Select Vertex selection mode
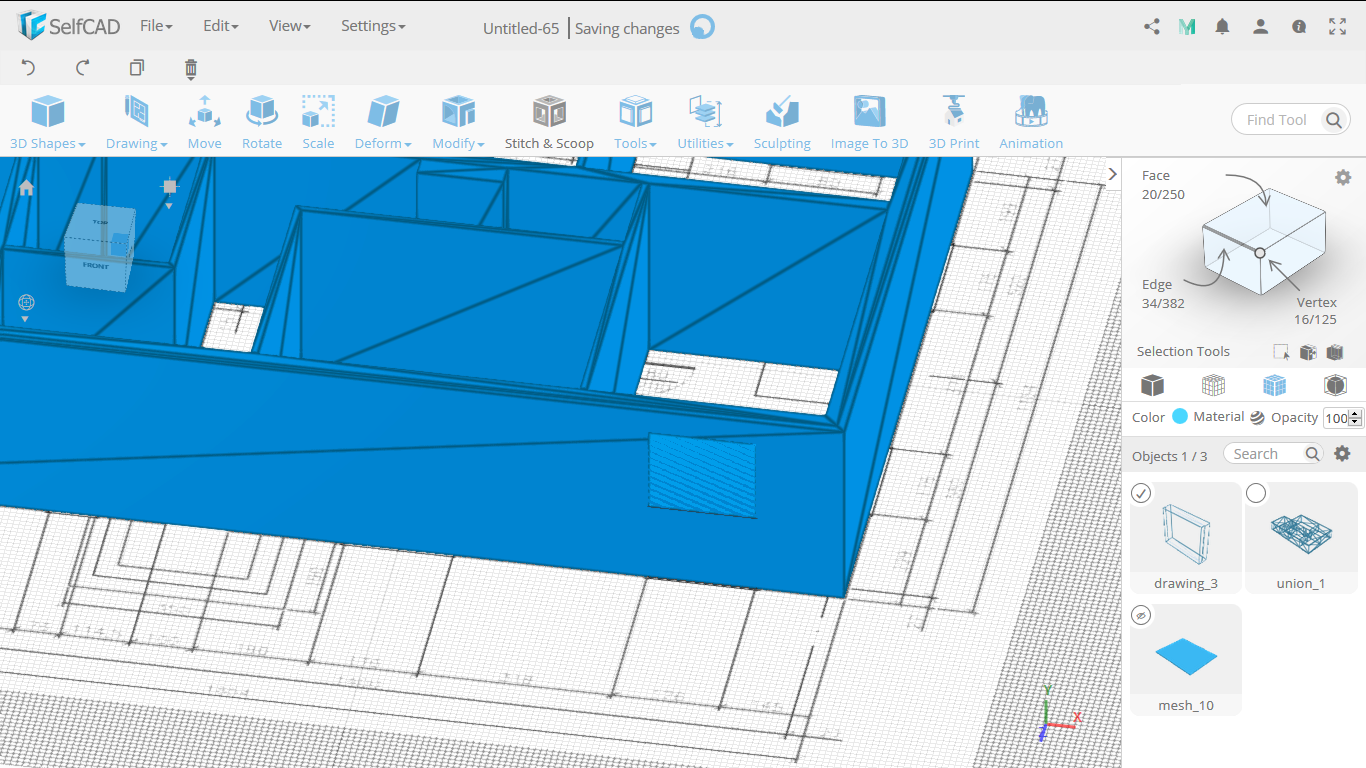This screenshot has width=1366, height=768. (1315, 311)
